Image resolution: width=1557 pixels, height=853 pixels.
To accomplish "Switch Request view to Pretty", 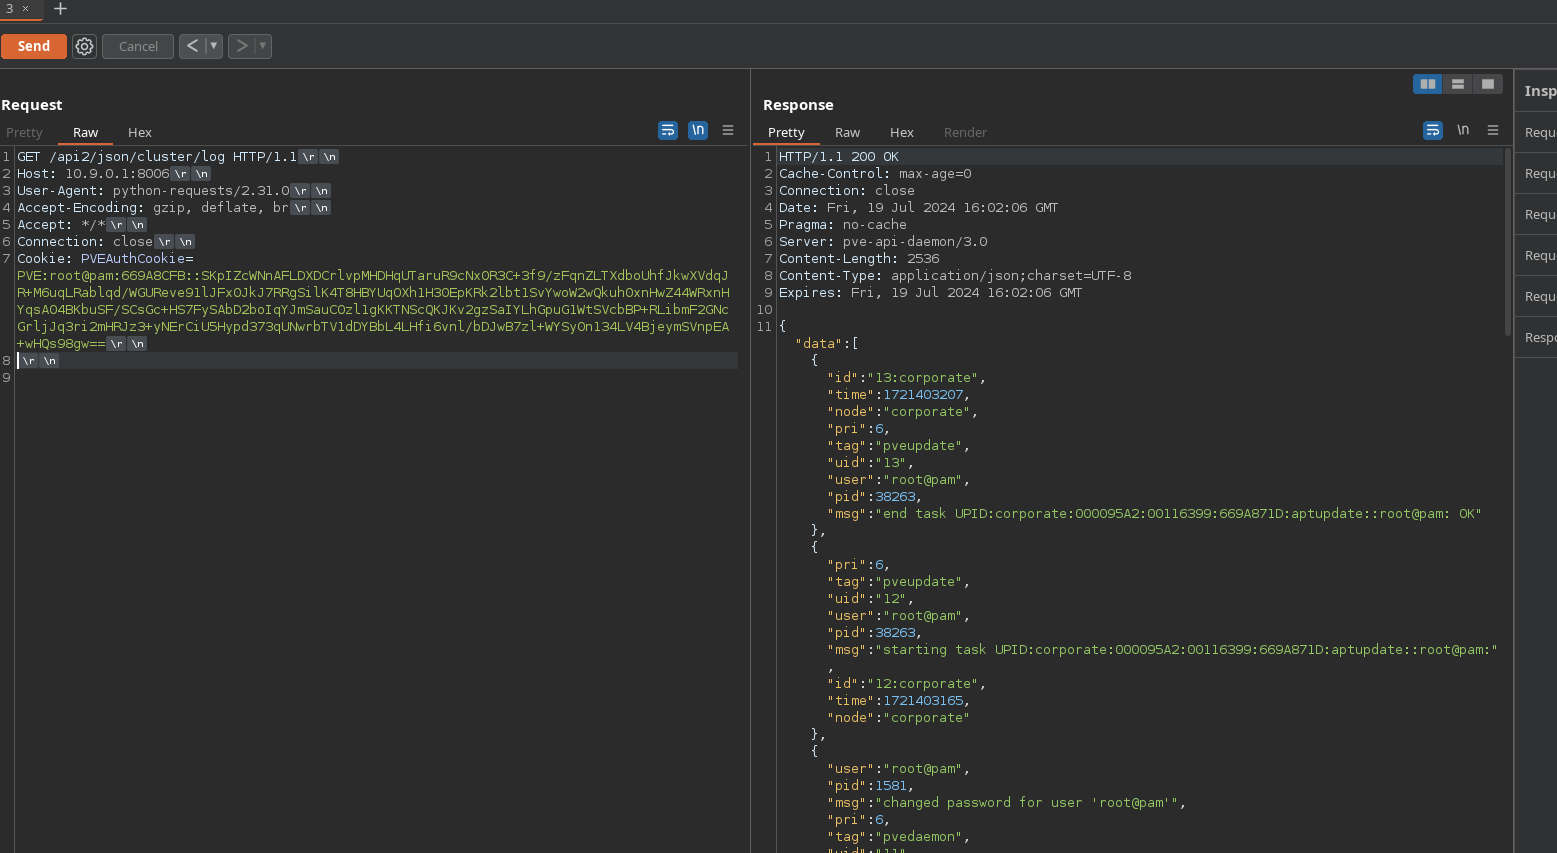I will point(24,132).
